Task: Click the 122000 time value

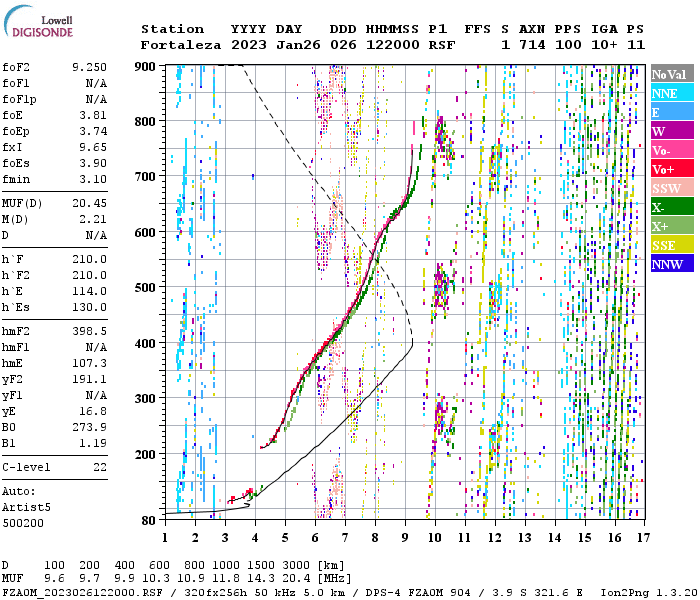Action: point(392,45)
